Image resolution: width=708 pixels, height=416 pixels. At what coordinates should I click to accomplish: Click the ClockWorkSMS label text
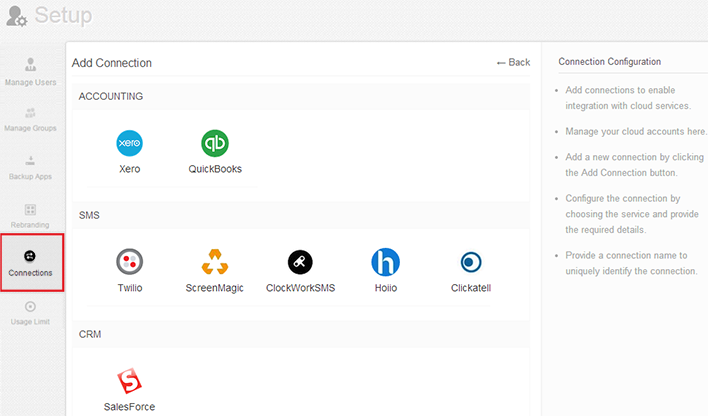(300, 288)
